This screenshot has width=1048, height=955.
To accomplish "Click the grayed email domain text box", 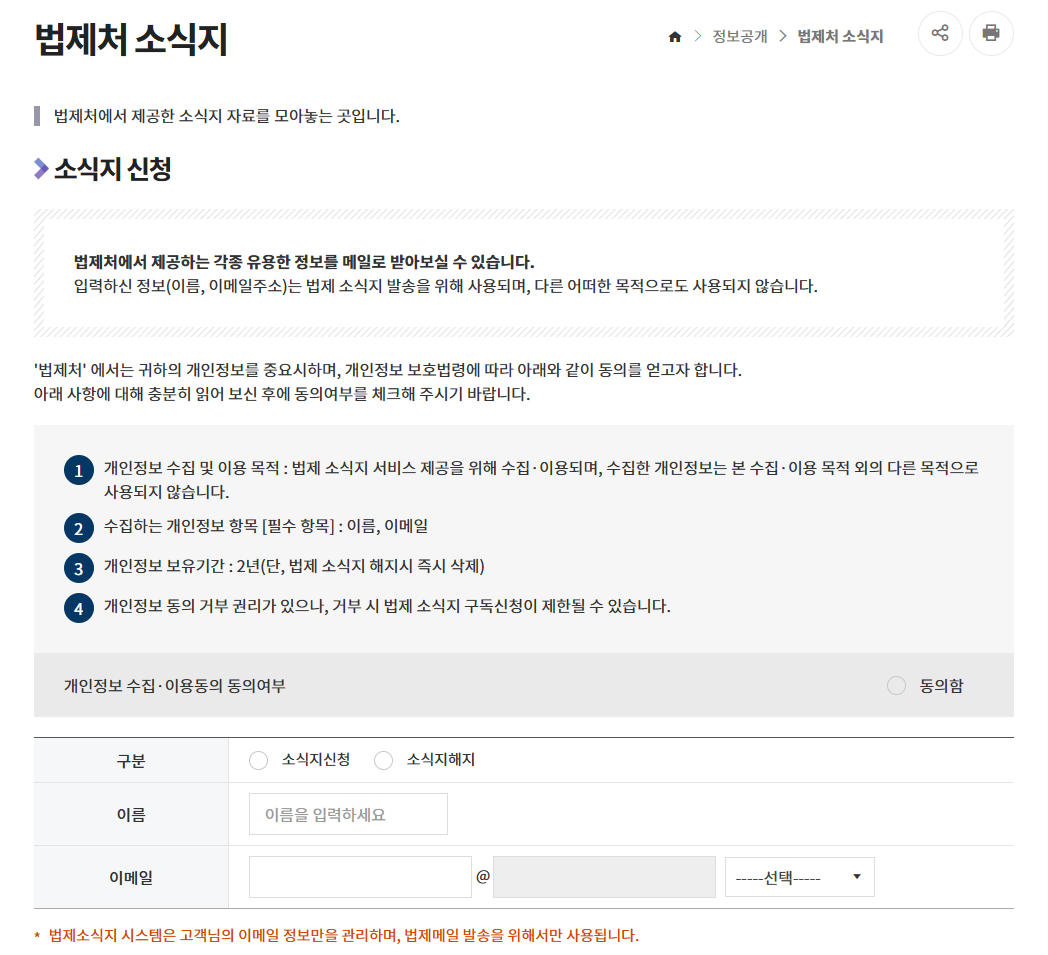I will tap(604, 876).
